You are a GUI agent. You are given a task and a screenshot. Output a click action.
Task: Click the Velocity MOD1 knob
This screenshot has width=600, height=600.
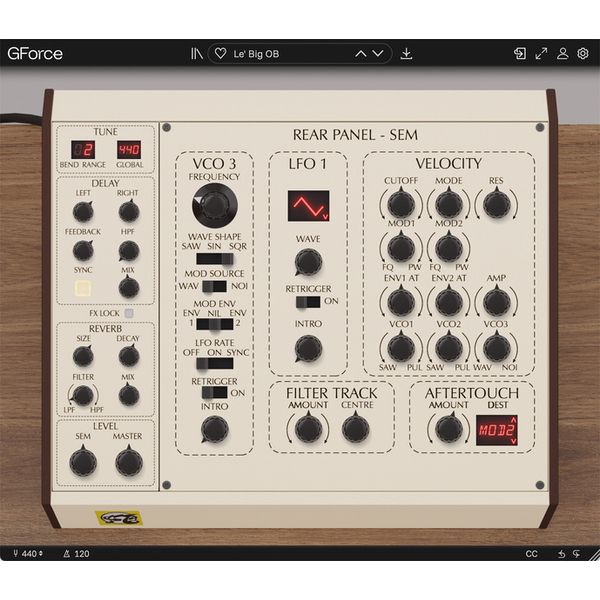click(x=401, y=247)
